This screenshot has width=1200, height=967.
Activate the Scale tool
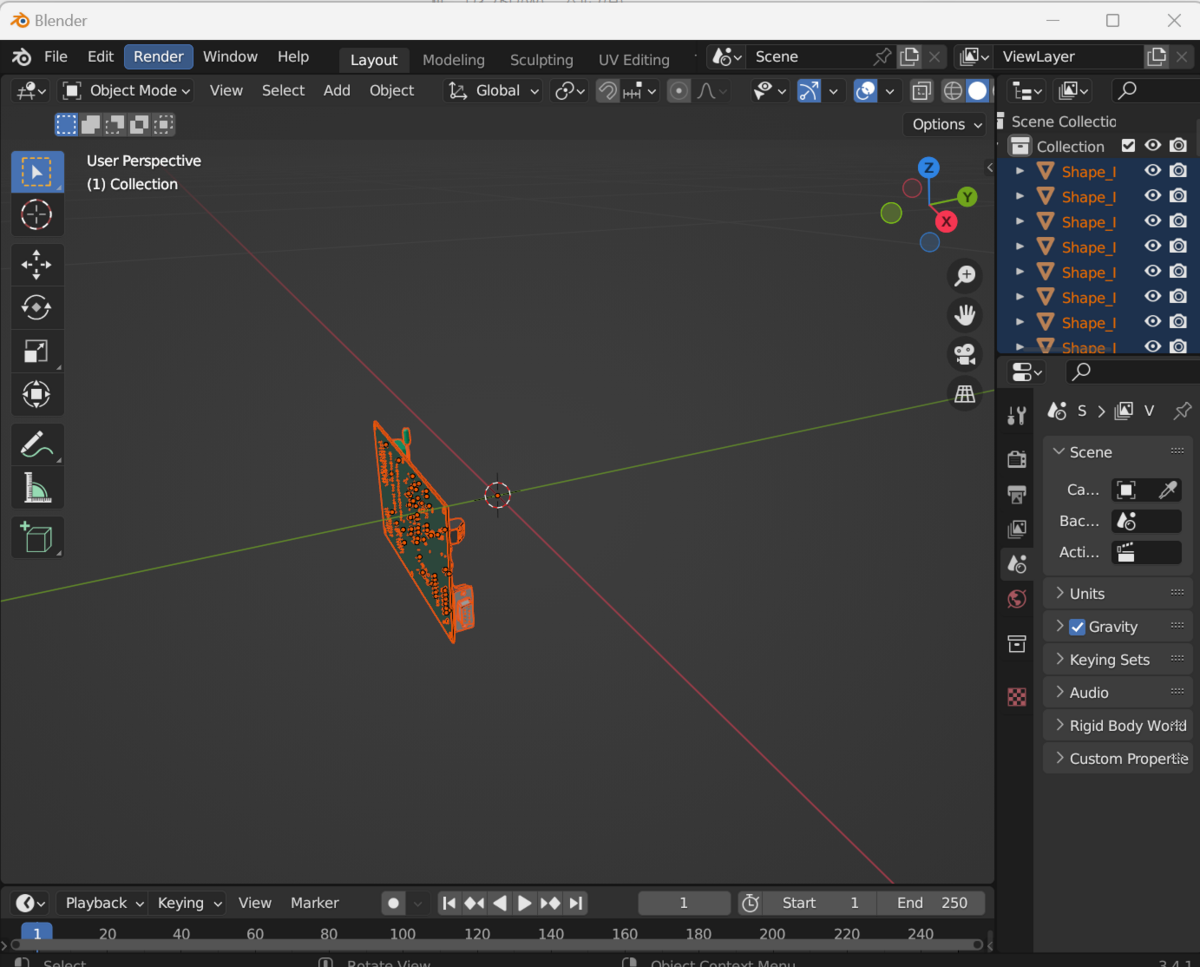(37, 351)
